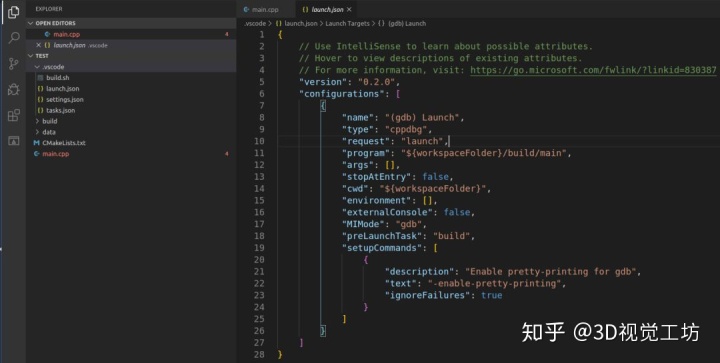The height and width of the screenshot is (363, 720).
Task: Open the Extensions view icon
Action: click(14, 115)
